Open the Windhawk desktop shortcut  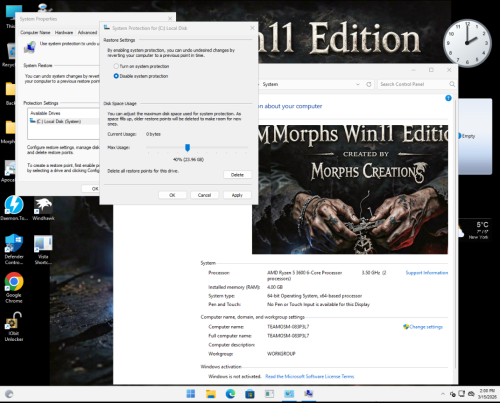coord(43,208)
